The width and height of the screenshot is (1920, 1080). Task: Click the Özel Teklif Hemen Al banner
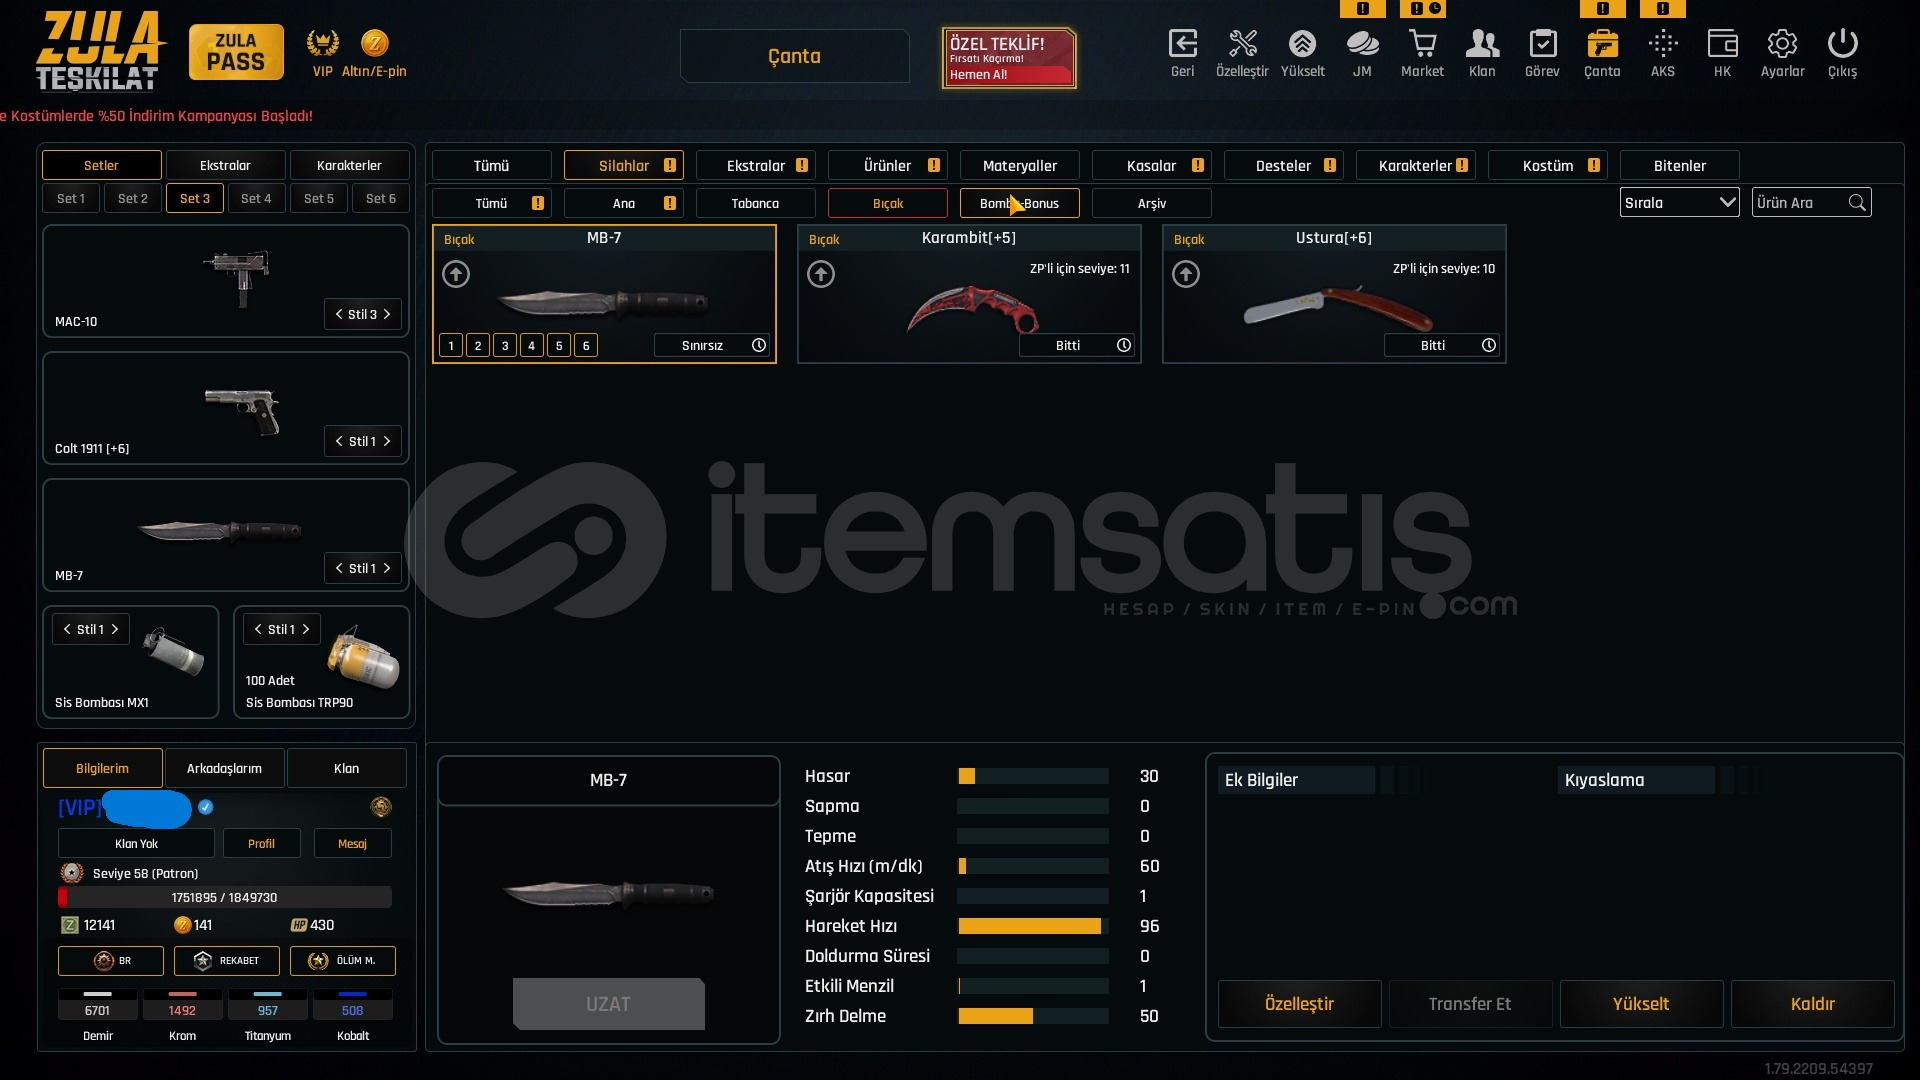click(1008, 58)
